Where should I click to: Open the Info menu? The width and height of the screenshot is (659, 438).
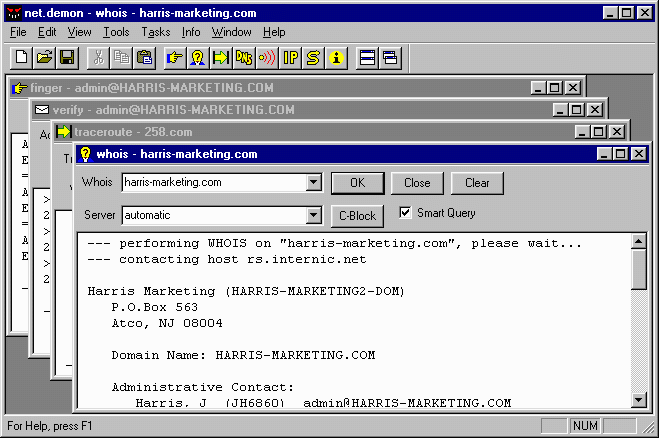[191, 32]
